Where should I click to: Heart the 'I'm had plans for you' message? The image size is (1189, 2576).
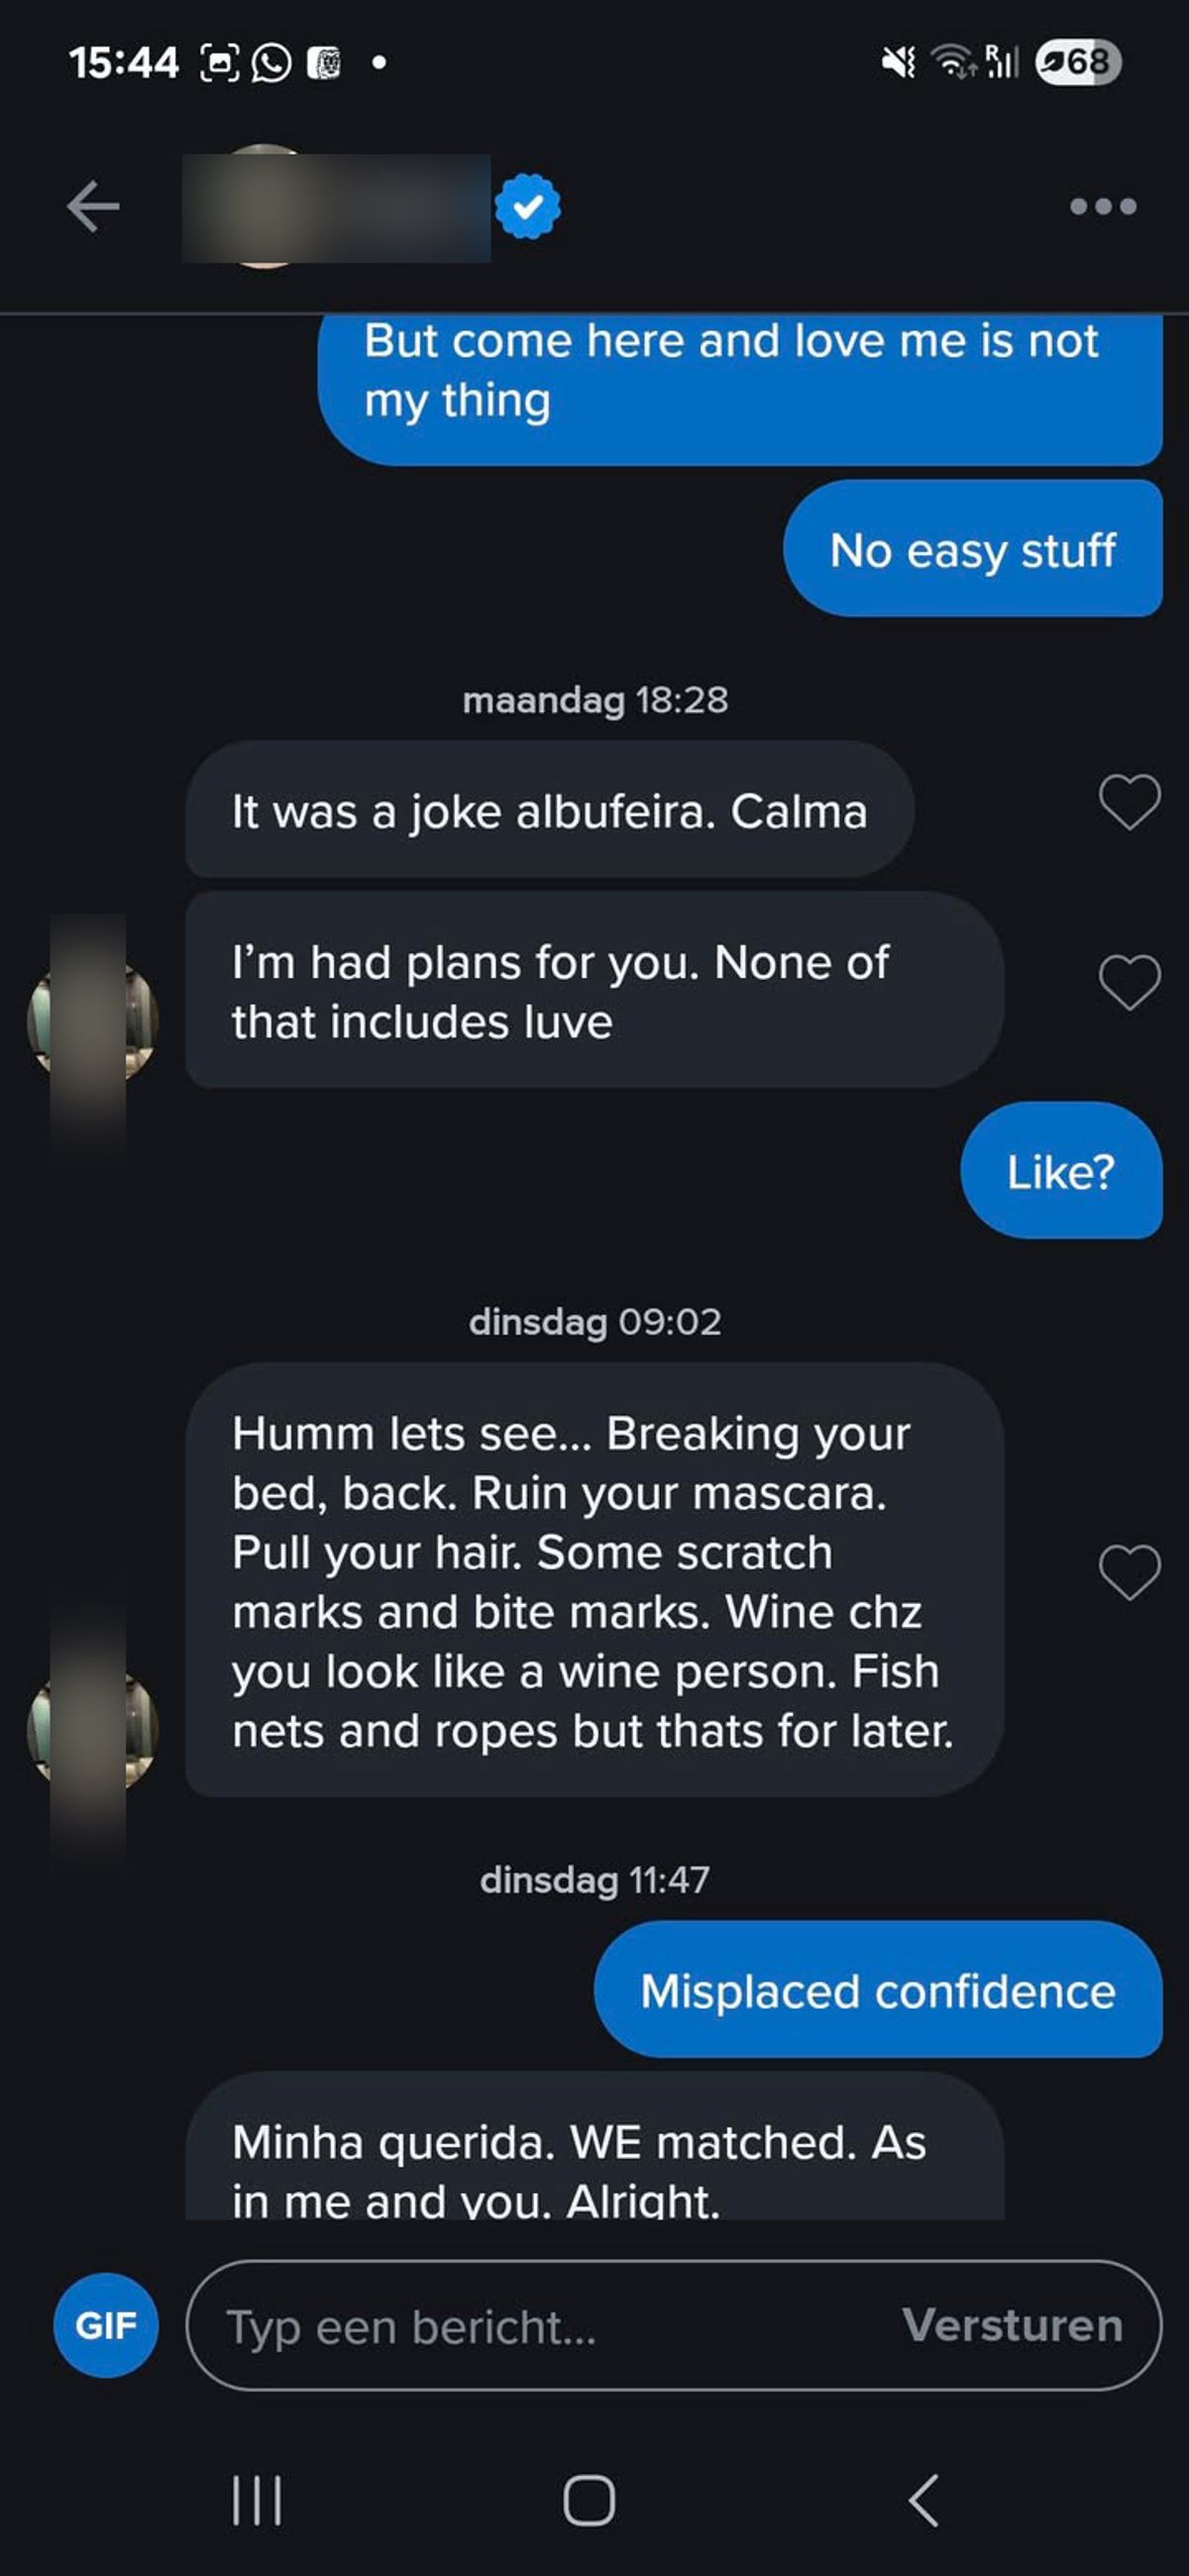tap(1129, 982)
